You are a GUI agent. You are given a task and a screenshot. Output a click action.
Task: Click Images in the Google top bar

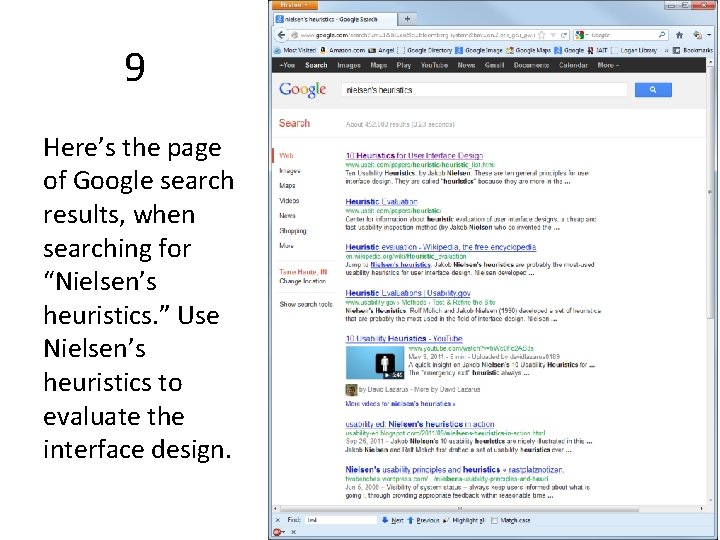pos(349,65)
